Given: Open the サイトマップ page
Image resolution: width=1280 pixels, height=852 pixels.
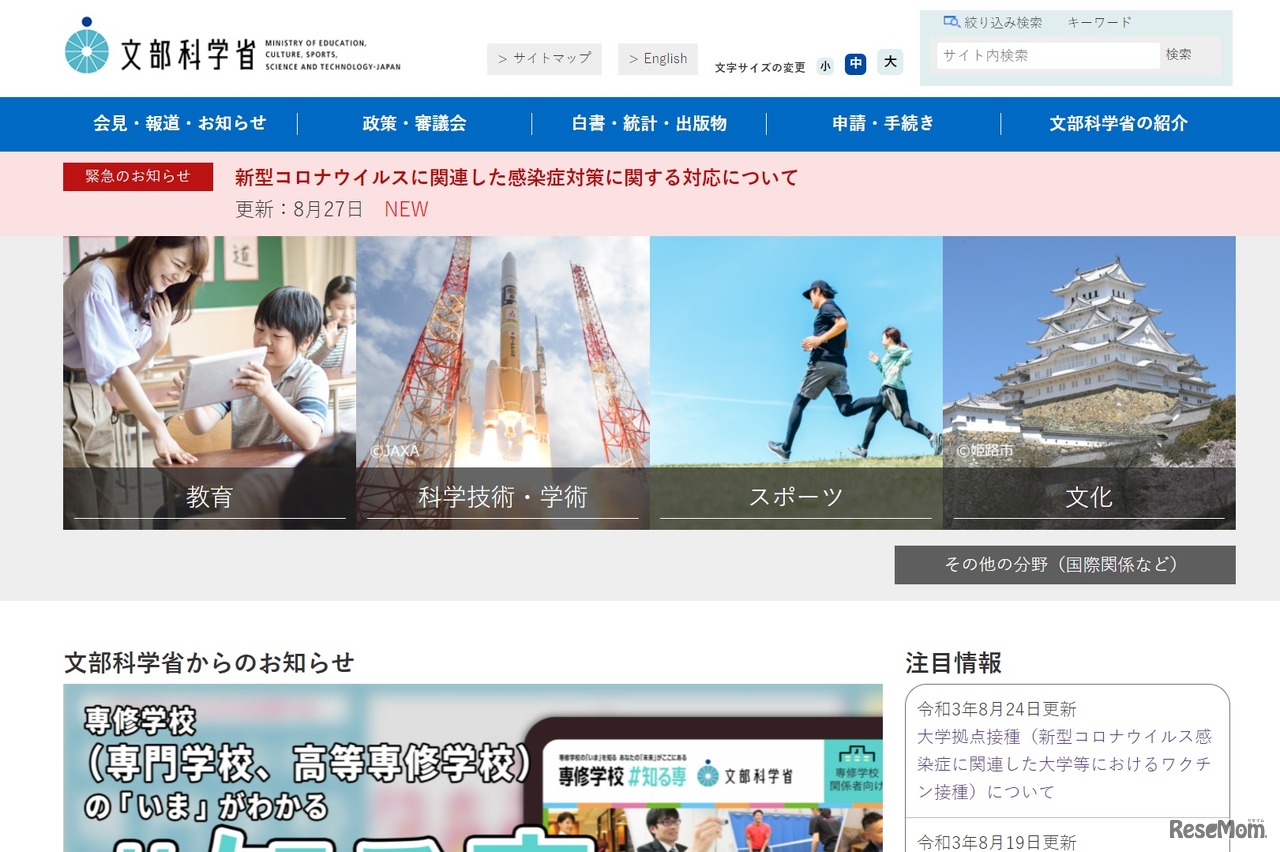Looking at the screenshot, I should click(544, 58).
